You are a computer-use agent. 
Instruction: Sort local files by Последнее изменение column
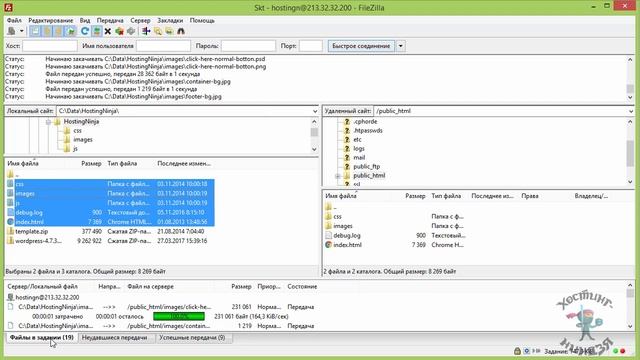click(184, 164)
